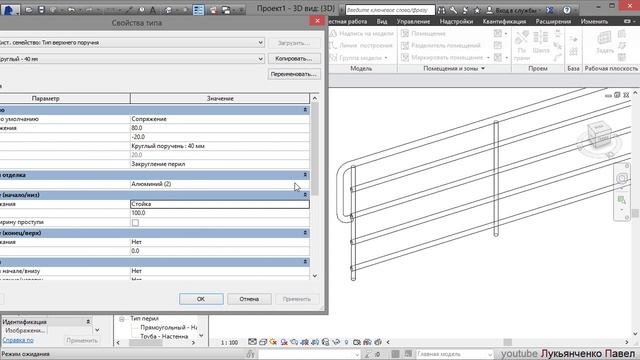Click the binoculars search icon
Viewport: 640px width, 360px height.
tap(441, 10)
